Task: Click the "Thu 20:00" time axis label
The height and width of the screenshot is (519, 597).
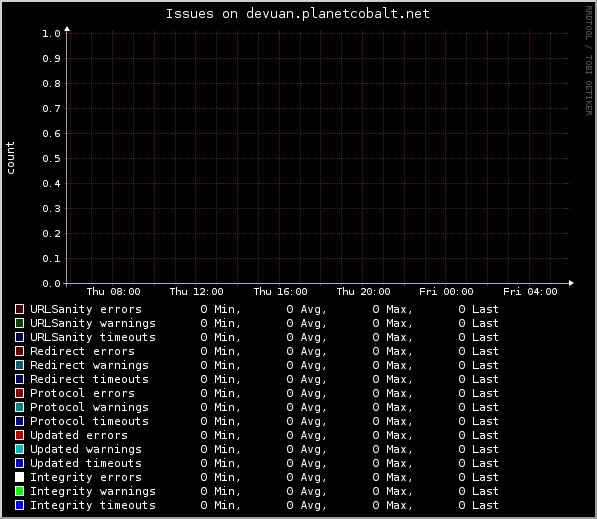Action: click(x=363, y=292)
